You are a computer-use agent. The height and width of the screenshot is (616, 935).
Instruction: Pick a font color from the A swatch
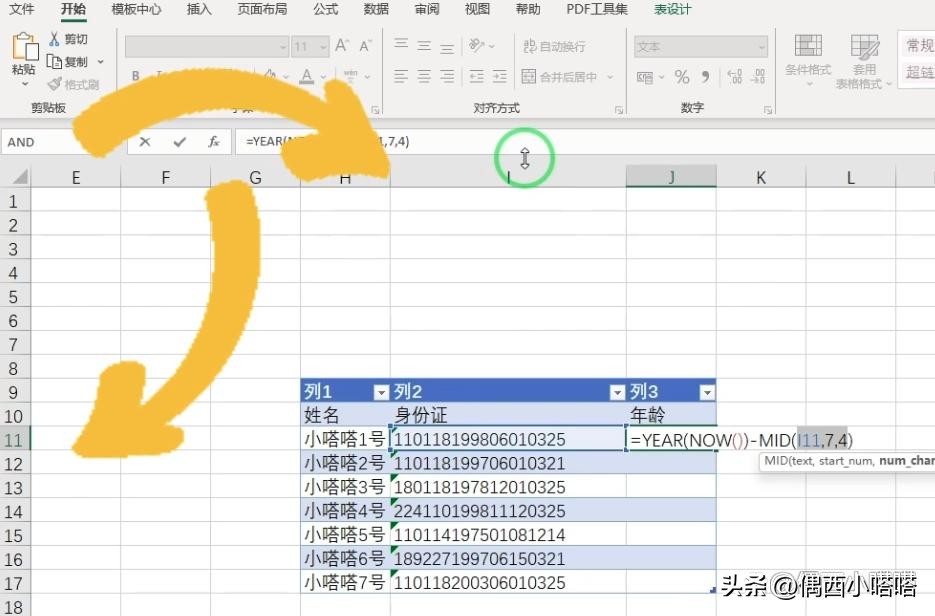pos(307,76)
